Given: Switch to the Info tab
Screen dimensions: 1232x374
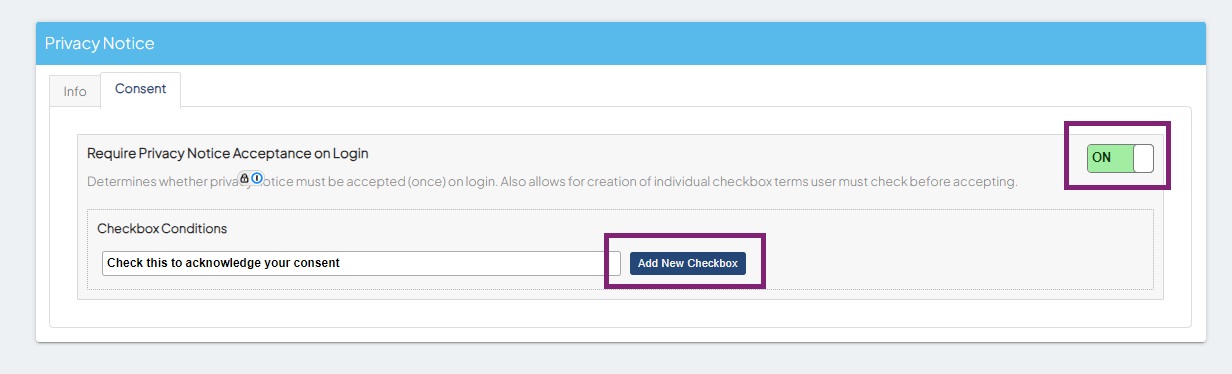Looking at the screenshot, I should (75, 91).
